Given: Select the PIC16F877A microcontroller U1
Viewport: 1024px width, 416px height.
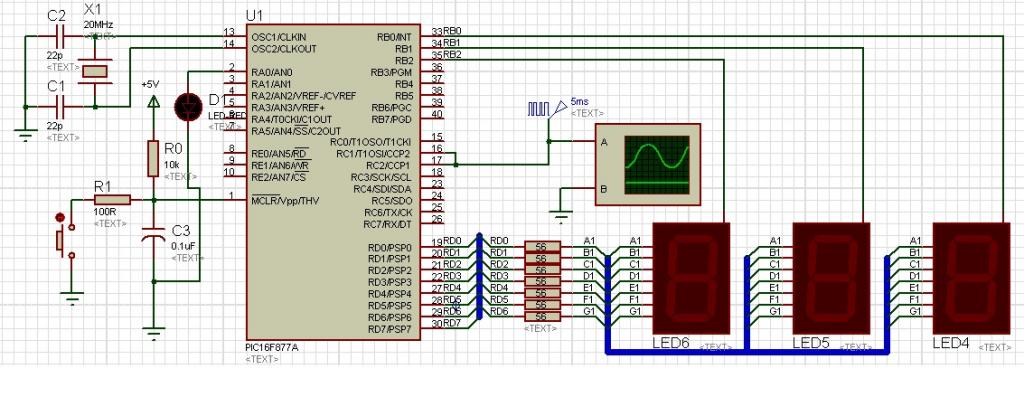Looking at the screenshot, I should (x=333, y=182).
